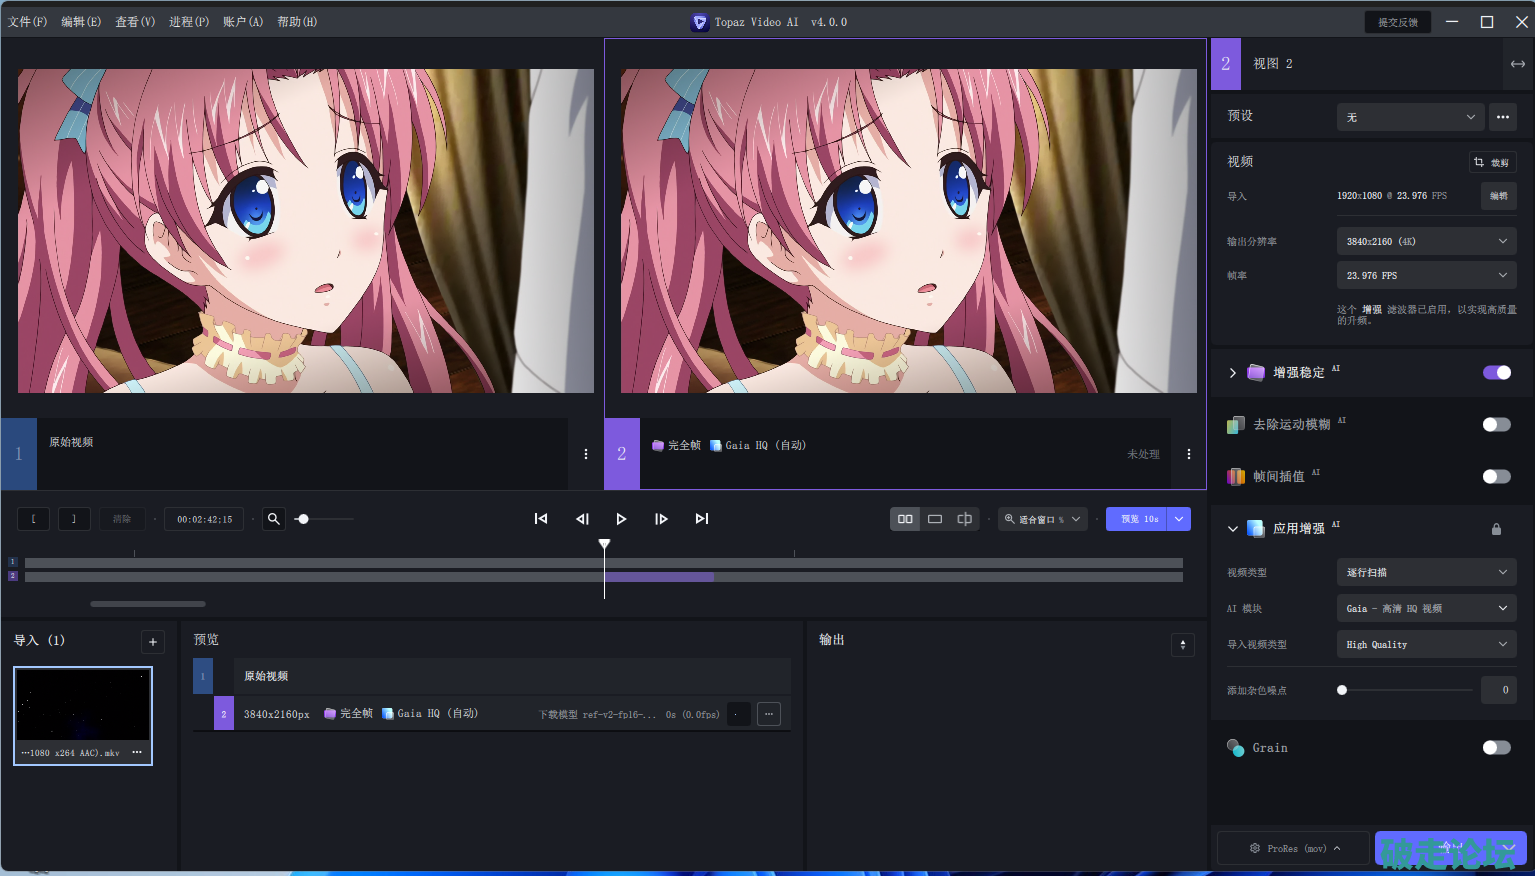
Task: Open the AI 模块 Gaia dropdown
Action: point(1426,608)
